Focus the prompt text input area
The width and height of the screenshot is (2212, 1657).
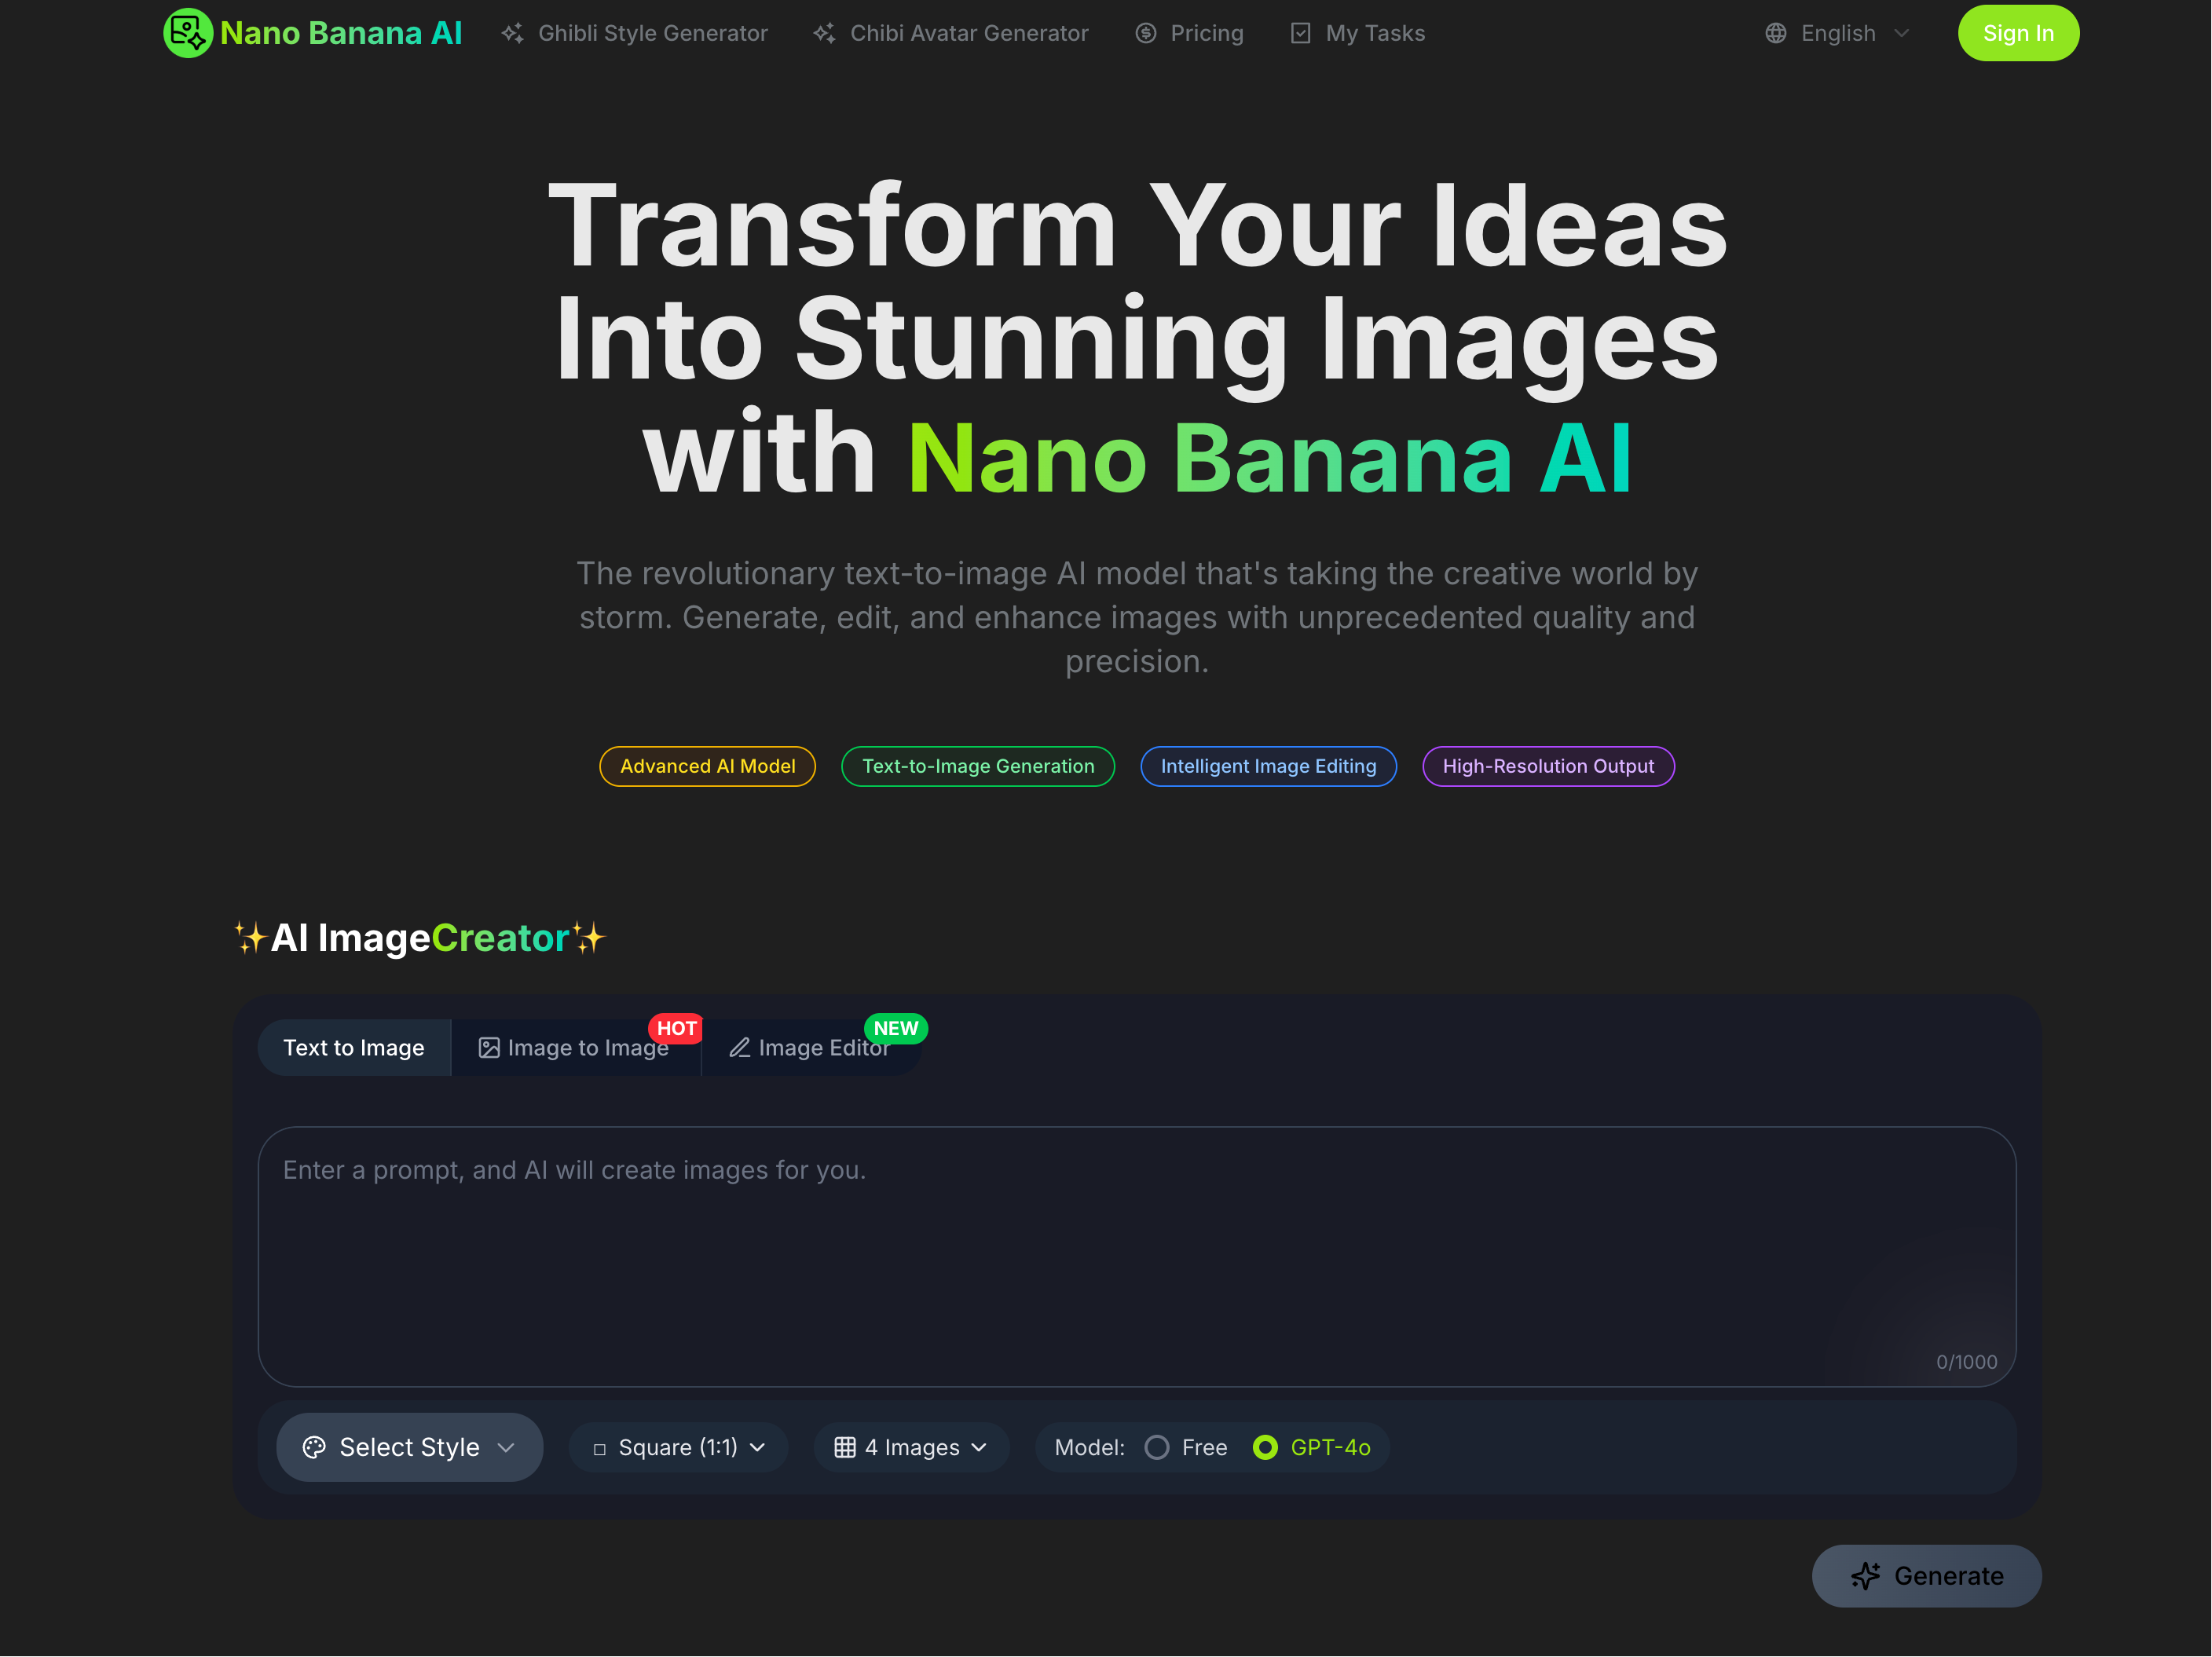(x=1136, y=1256)
